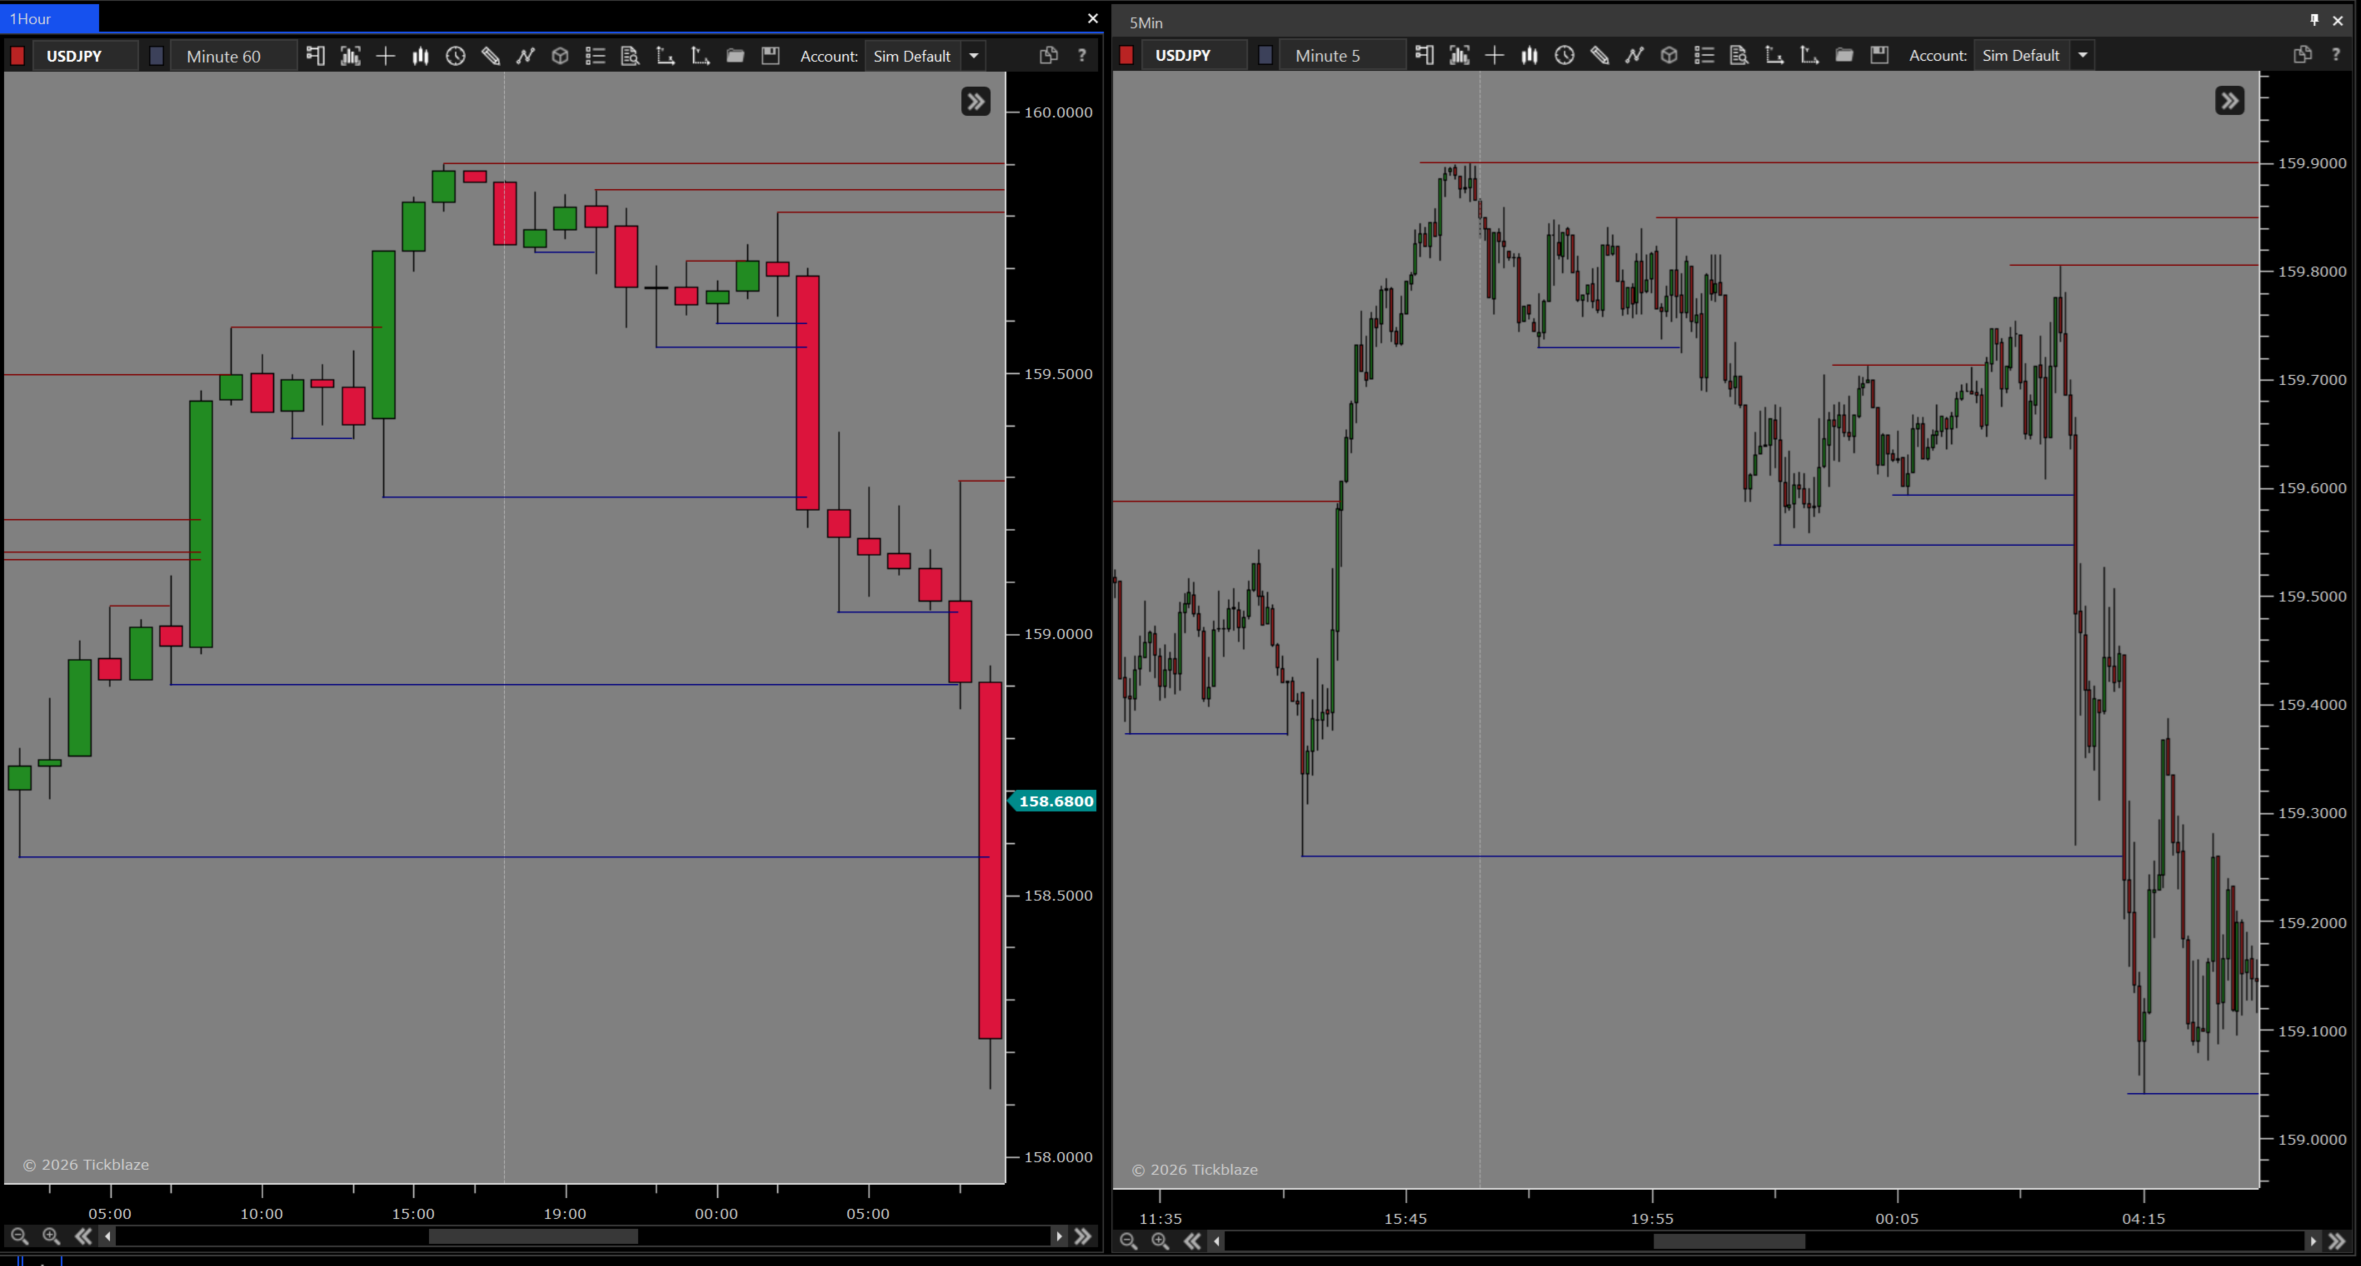
Task: Select the 5Min panel title
Action: 1146,22
